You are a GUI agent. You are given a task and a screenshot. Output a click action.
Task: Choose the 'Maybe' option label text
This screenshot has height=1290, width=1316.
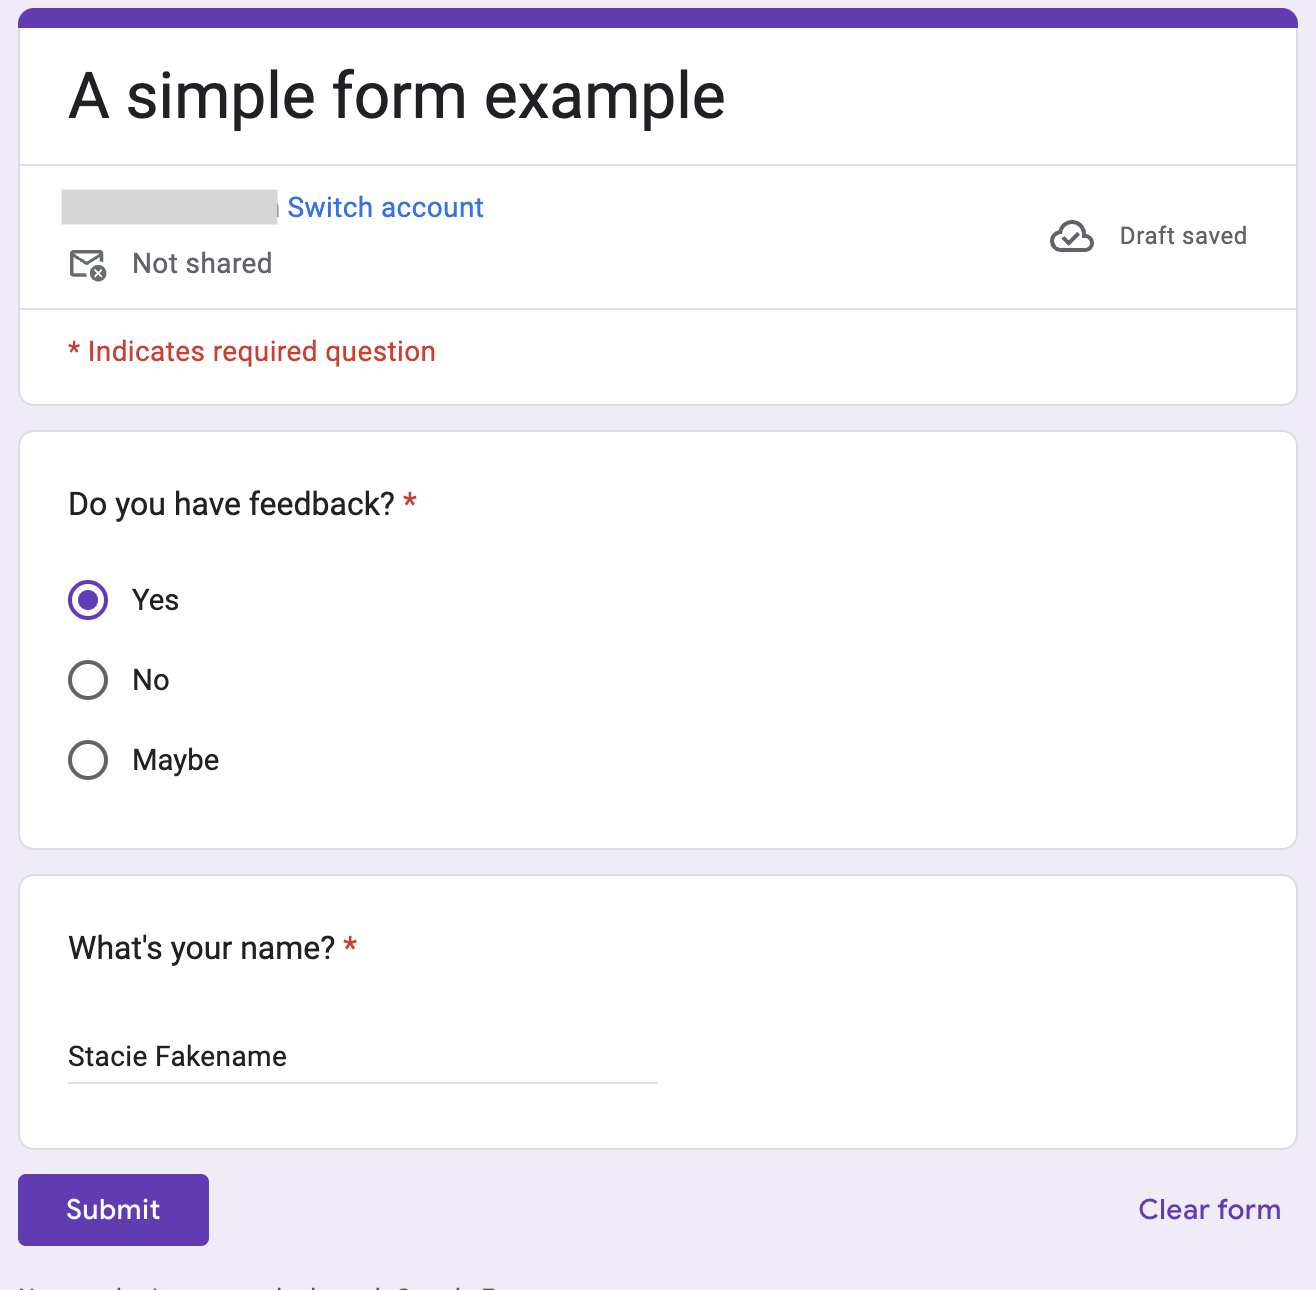tap(176, 760)
